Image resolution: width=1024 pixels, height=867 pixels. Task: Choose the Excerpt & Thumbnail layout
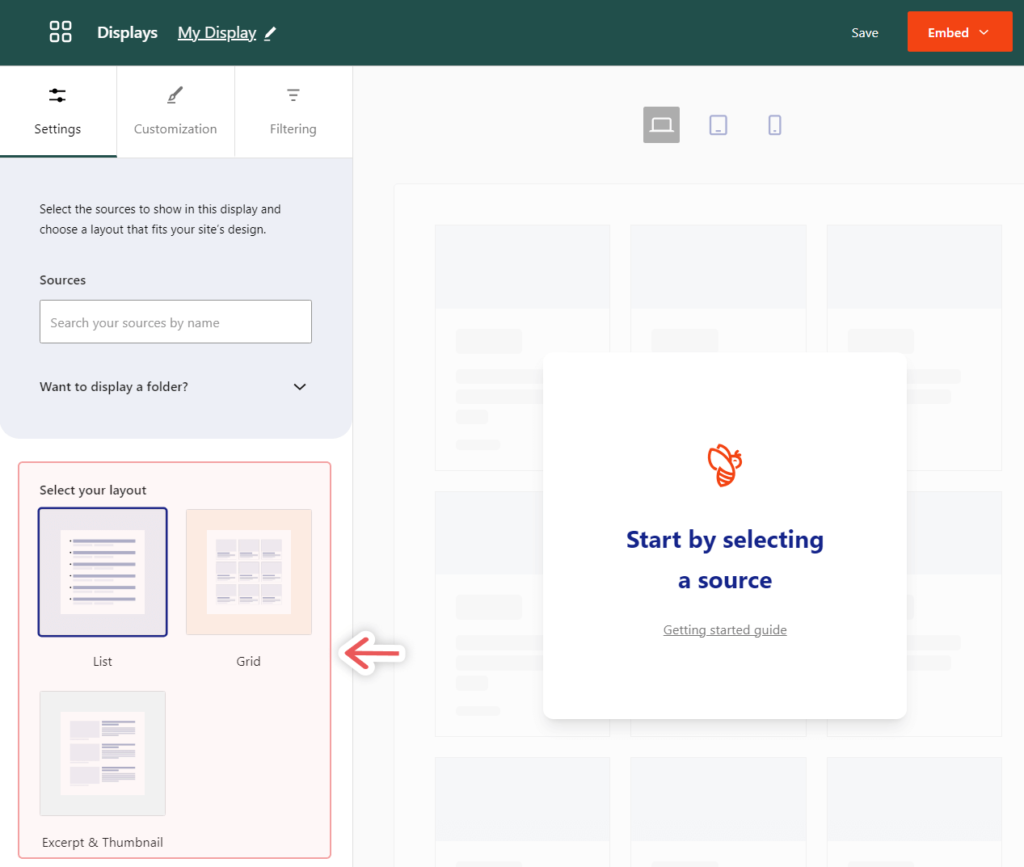point(102,753)
